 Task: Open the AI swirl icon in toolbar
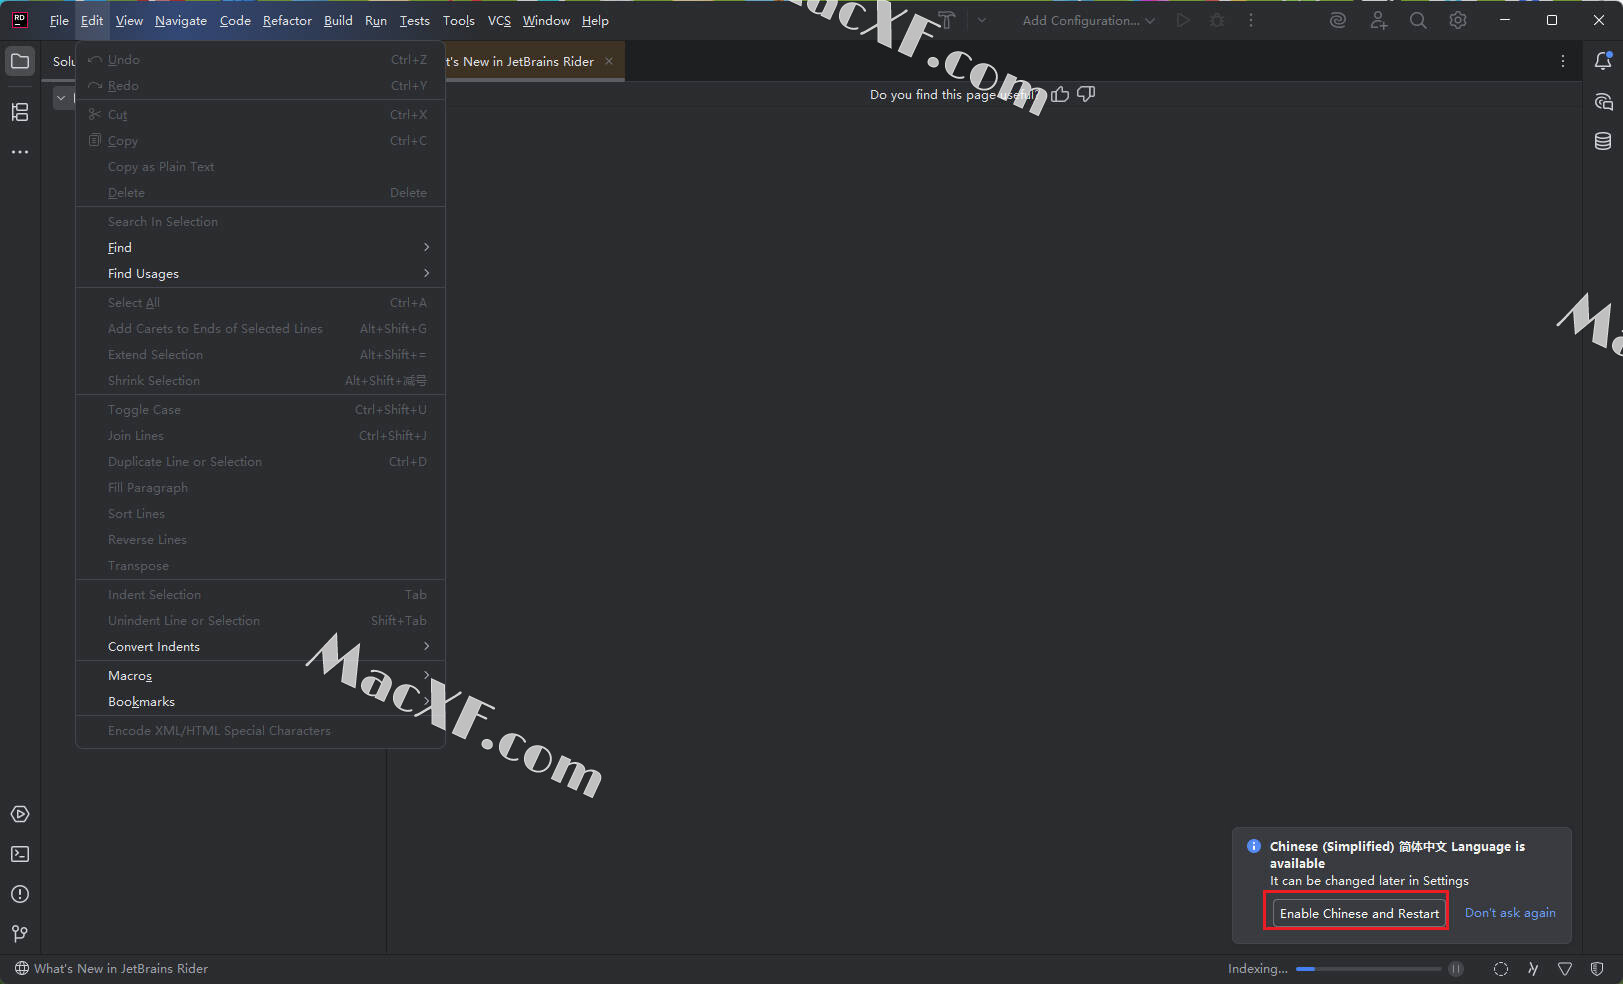click(x=1338, y=20)
